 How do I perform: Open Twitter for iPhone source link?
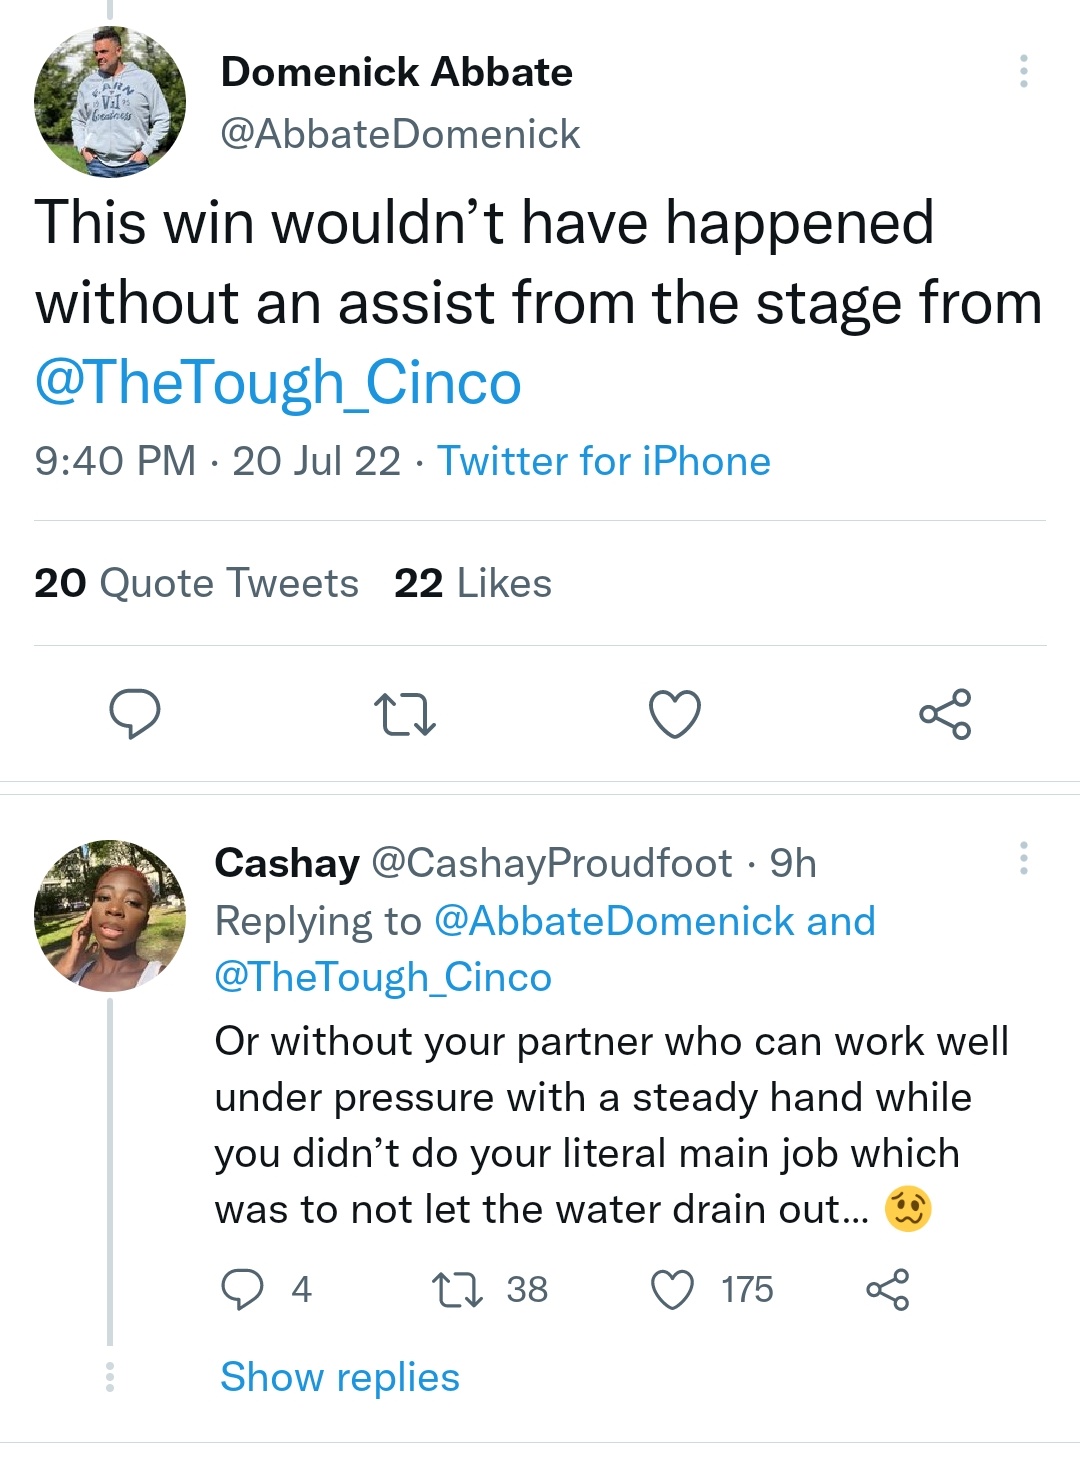[x=604, y=461]
